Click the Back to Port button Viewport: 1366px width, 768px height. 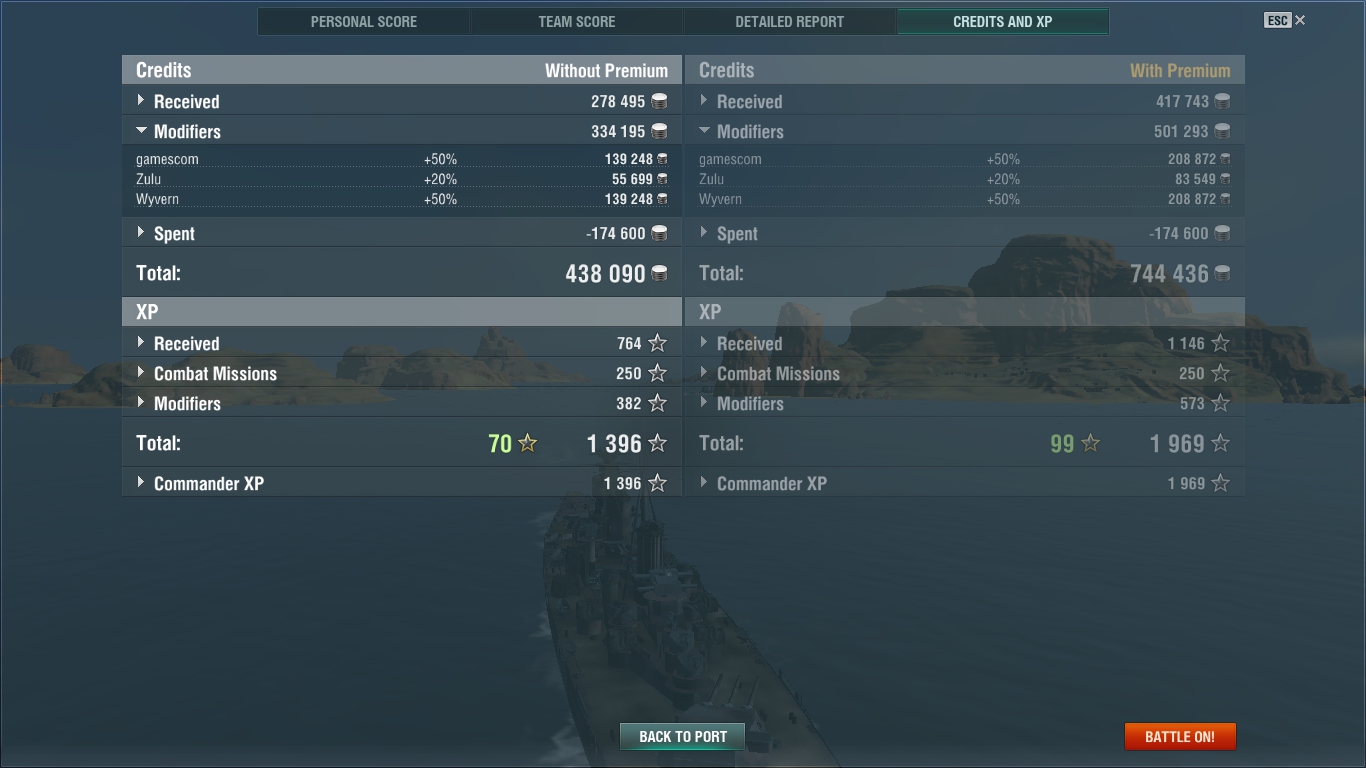pos(683,736)
